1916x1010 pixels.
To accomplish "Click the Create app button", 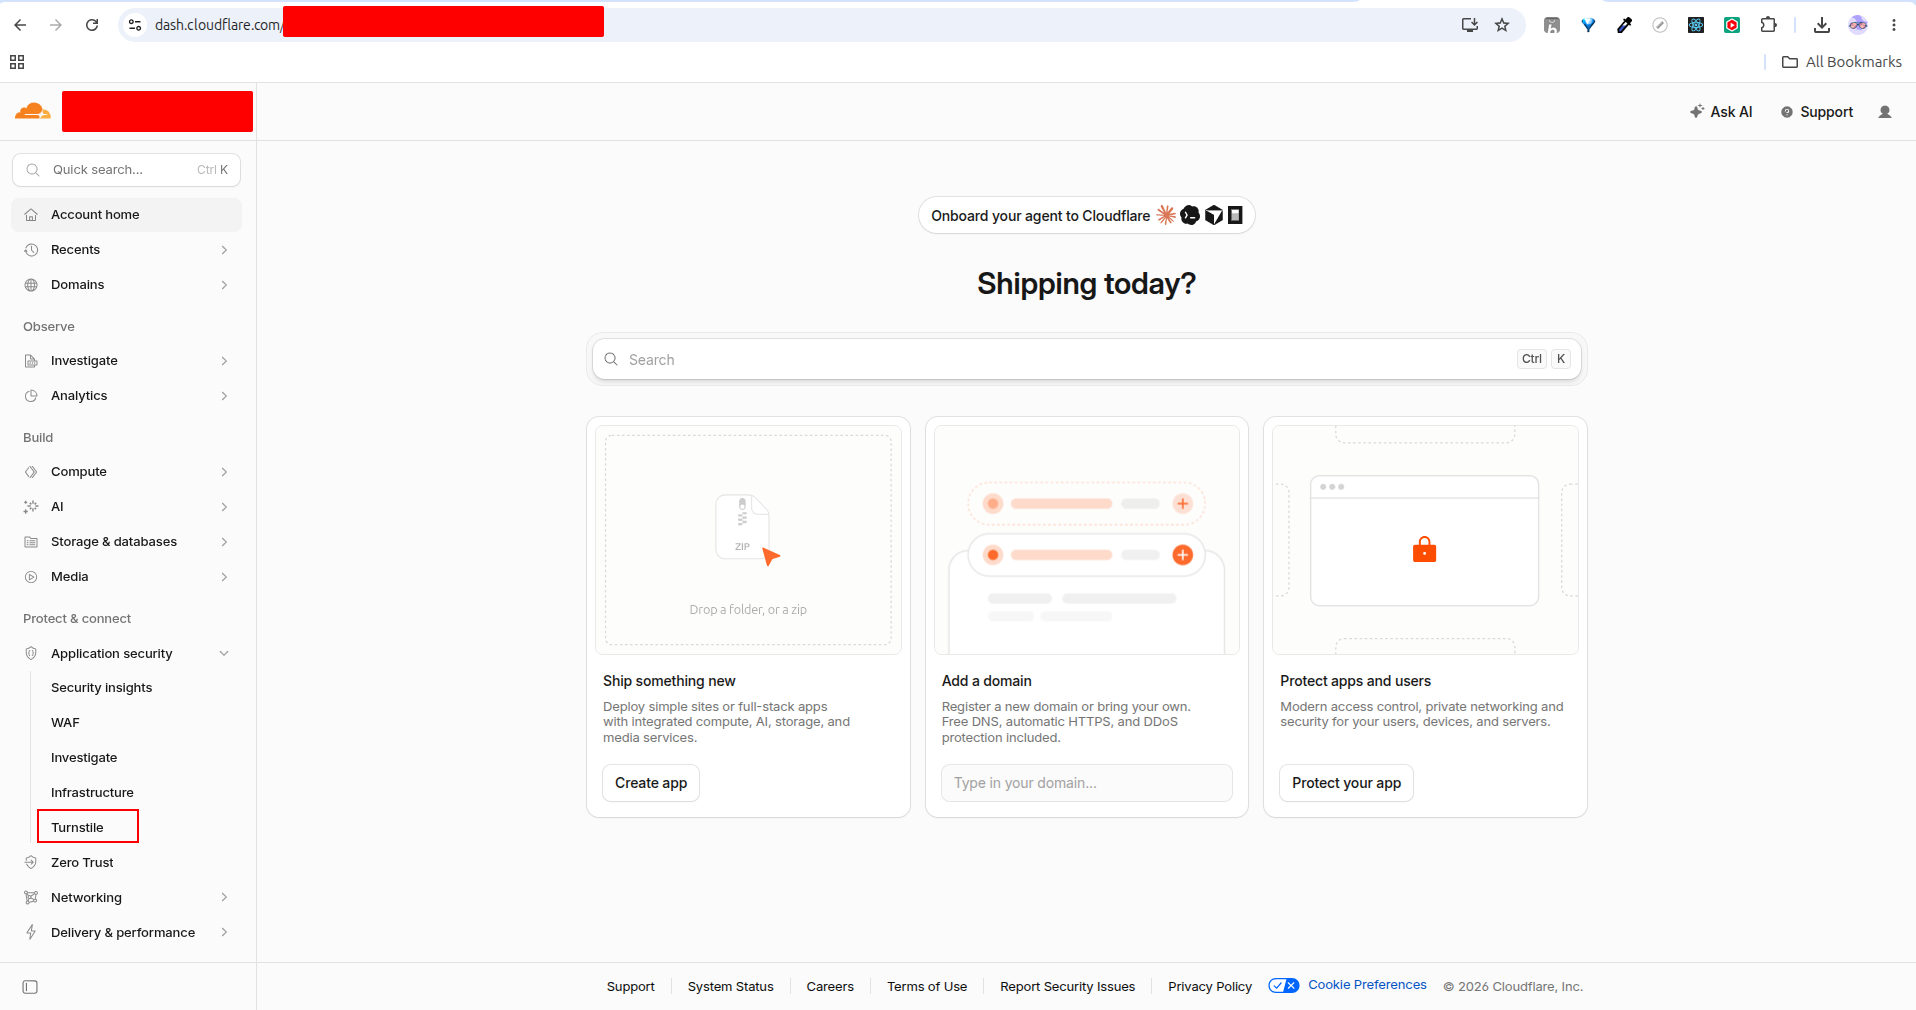I will coord(651,783).
